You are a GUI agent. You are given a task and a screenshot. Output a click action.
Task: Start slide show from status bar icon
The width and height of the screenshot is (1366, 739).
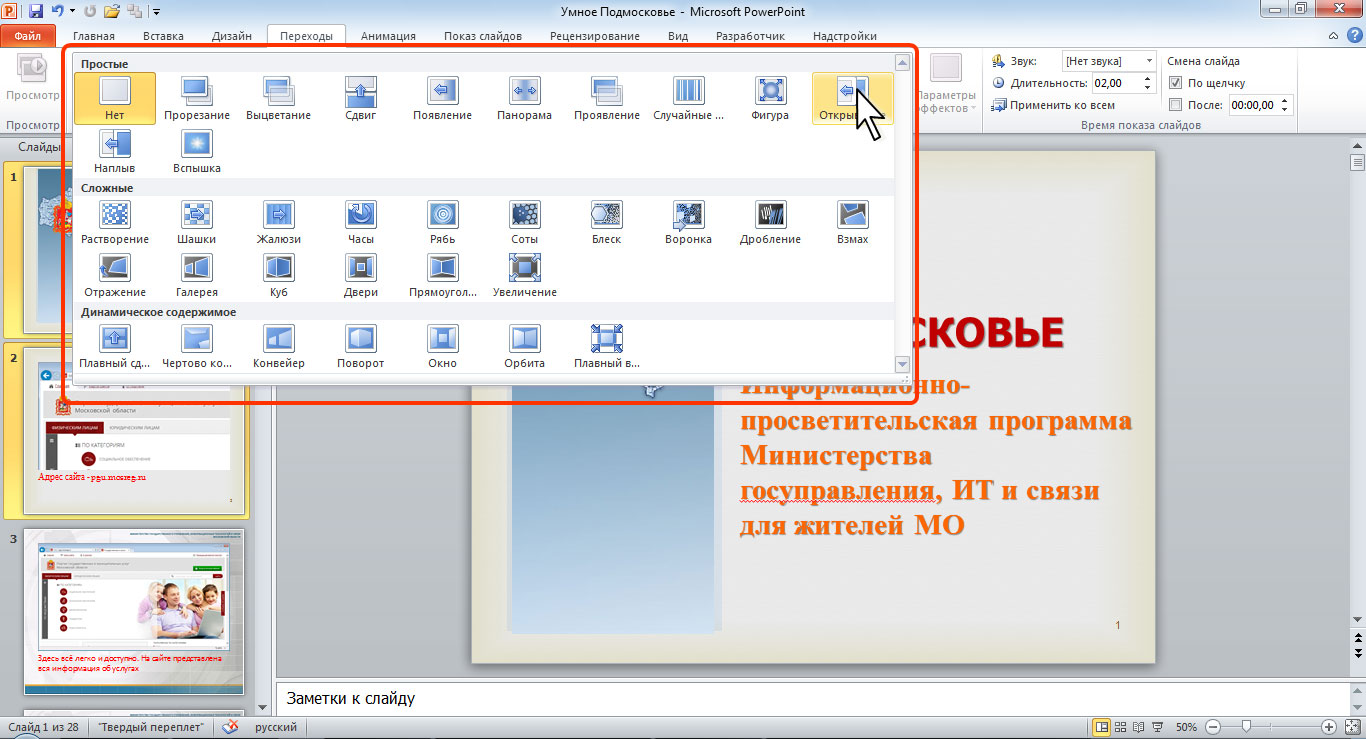point(1158,727)
